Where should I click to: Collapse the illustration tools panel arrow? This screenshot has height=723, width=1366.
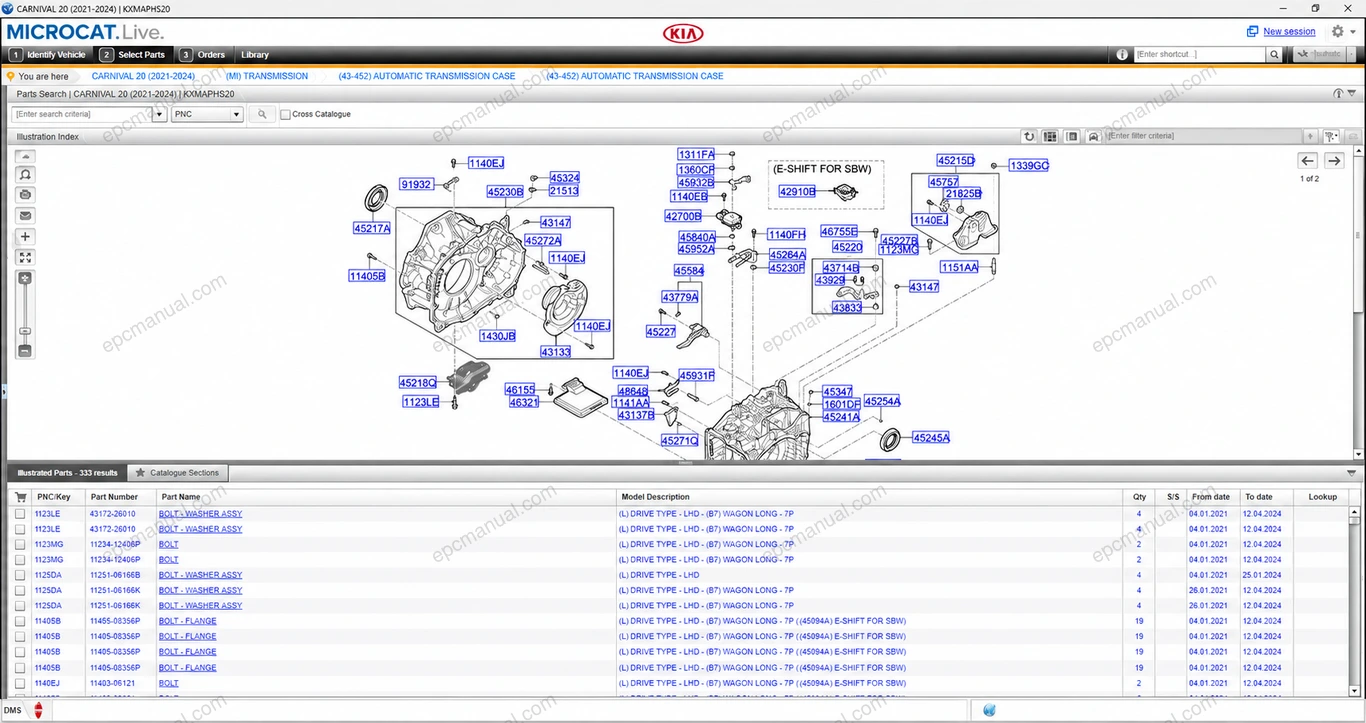pos(26,156)
